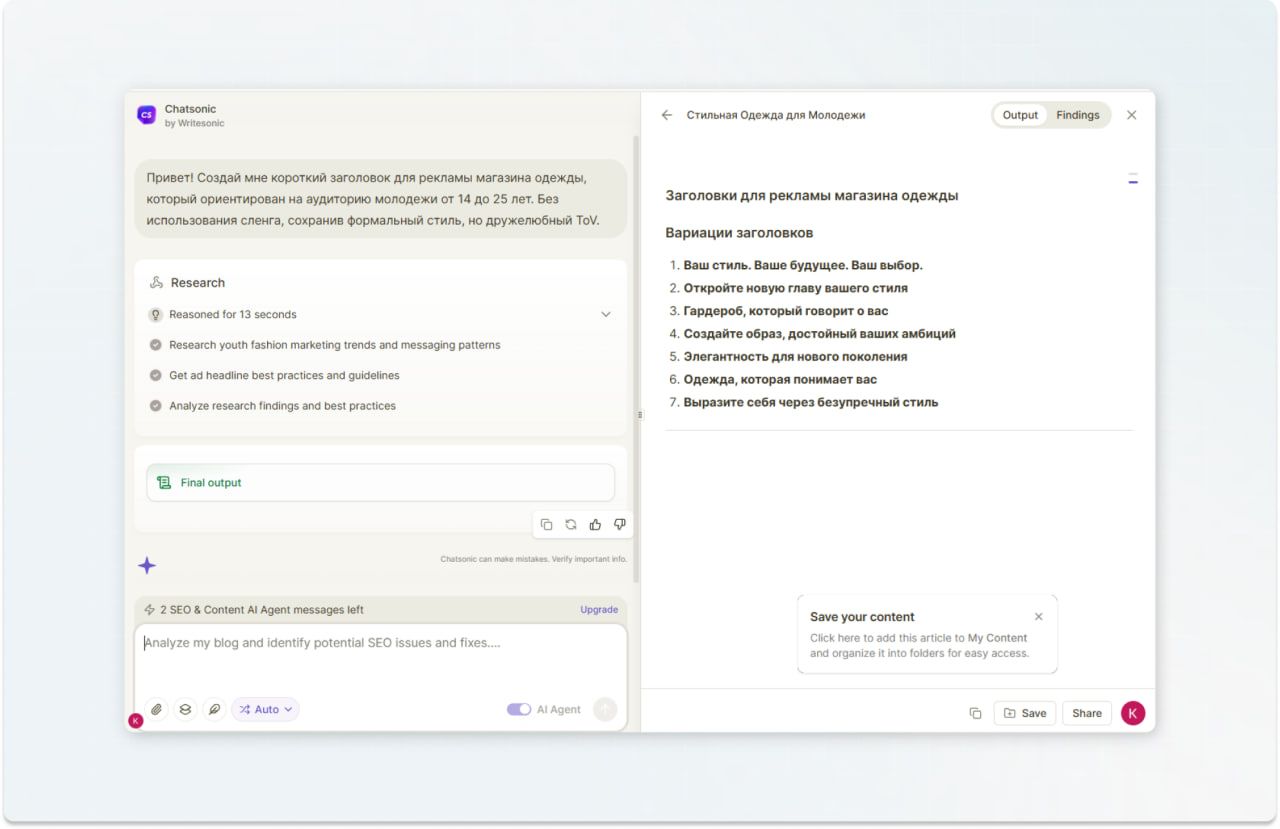Regenerate the chat response
This screenshot has height=829, width=1280.
tap(571, 524)
